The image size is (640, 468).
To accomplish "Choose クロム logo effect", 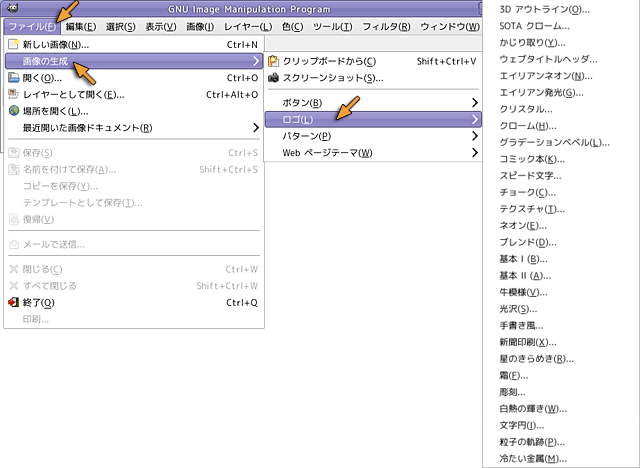I will 527,125.
